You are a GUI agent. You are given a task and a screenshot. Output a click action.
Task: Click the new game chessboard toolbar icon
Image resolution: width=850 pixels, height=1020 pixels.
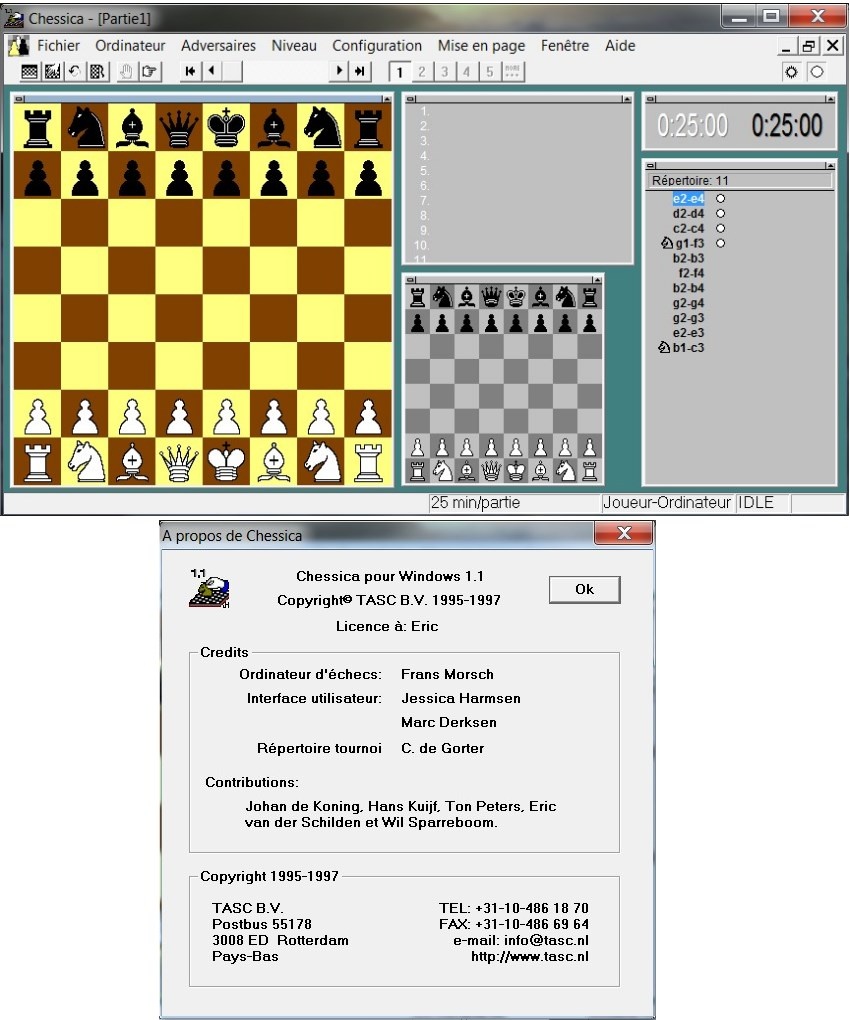click(x=29, y=72)
